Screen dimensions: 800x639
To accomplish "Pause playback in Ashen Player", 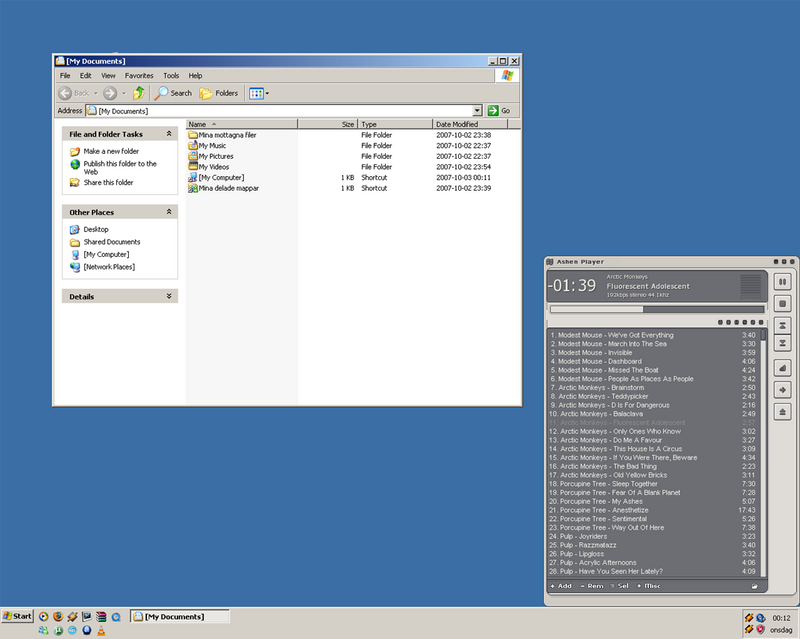I will [x=782, y=281].
